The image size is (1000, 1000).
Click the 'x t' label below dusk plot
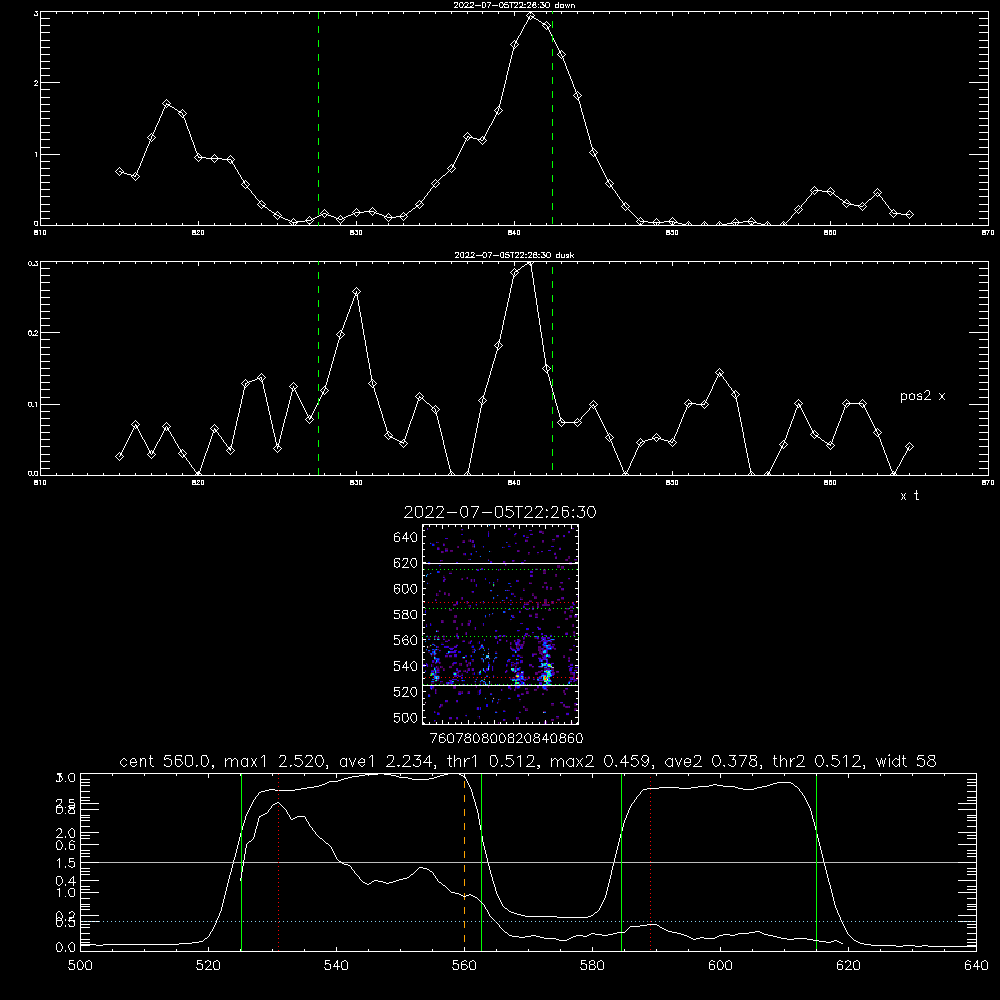click(909, 496)
